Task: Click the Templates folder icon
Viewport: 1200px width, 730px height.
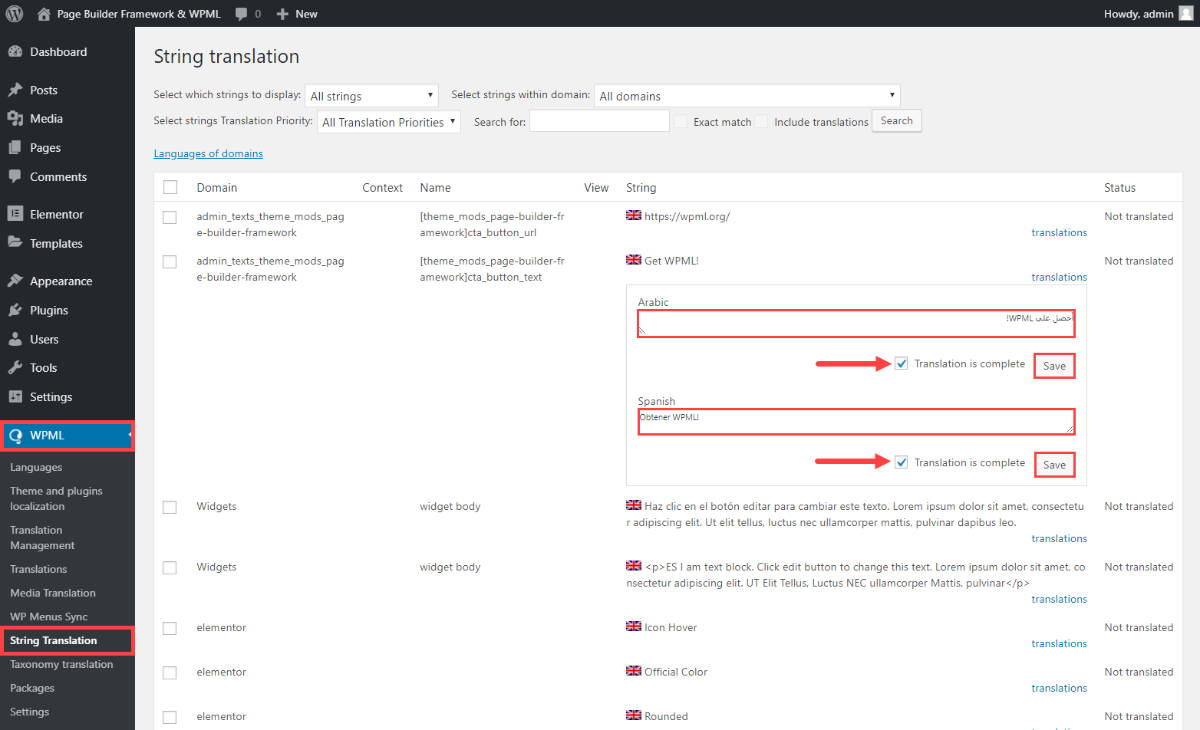Action: click(15, 243)
